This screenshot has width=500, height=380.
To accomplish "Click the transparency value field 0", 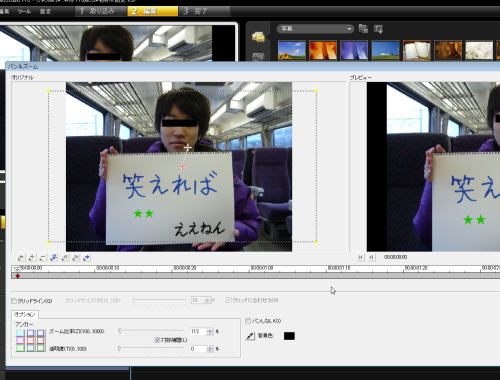I will pos(198,349).
